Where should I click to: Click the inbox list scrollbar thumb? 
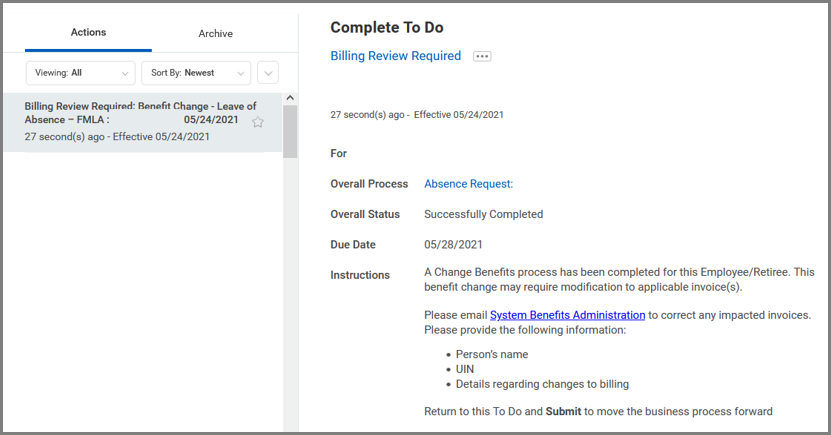click(290, 130)
